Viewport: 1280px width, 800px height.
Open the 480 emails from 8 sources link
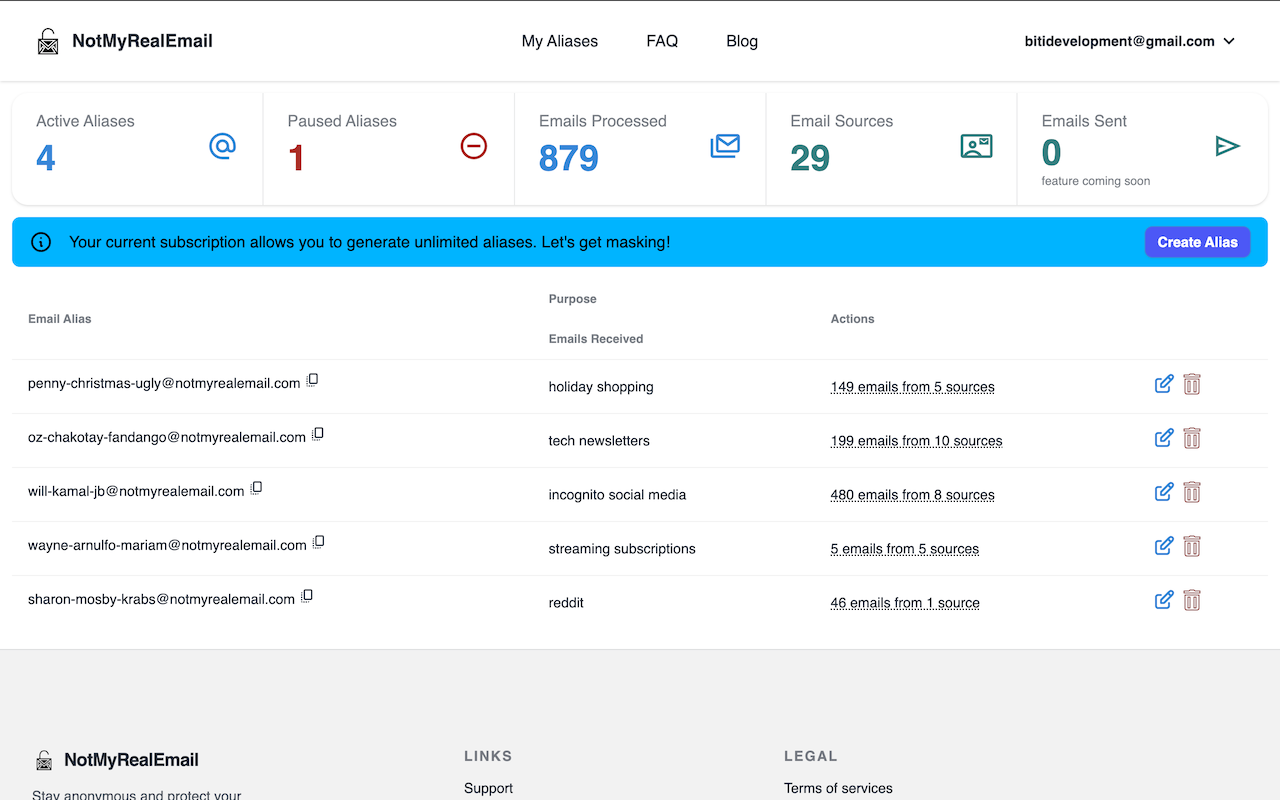pos(912,495)
